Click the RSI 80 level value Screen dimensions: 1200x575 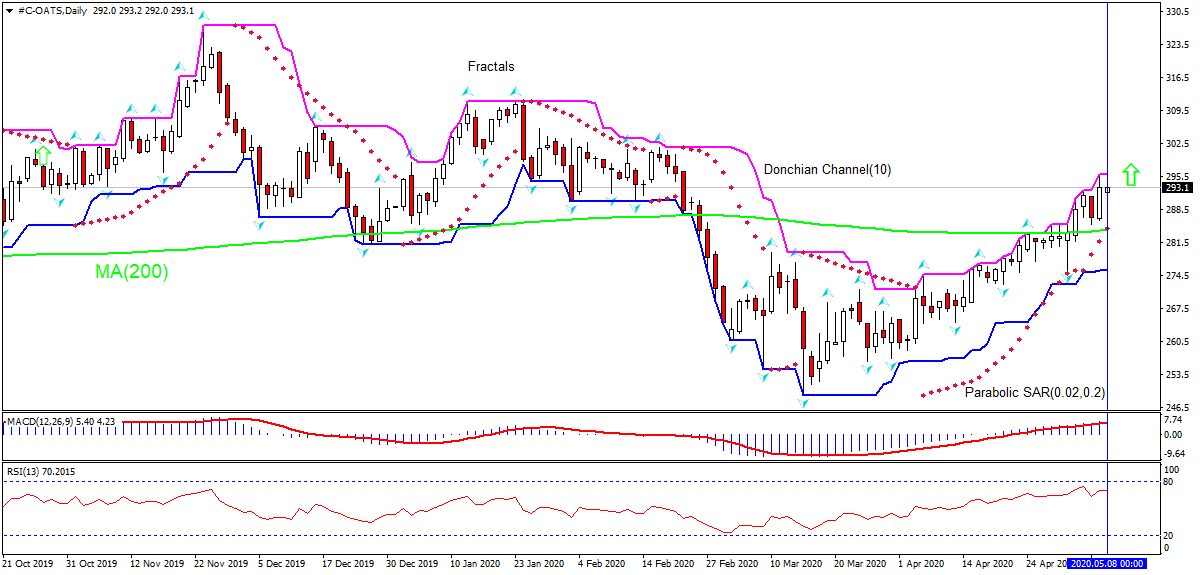pos(1169,481)
